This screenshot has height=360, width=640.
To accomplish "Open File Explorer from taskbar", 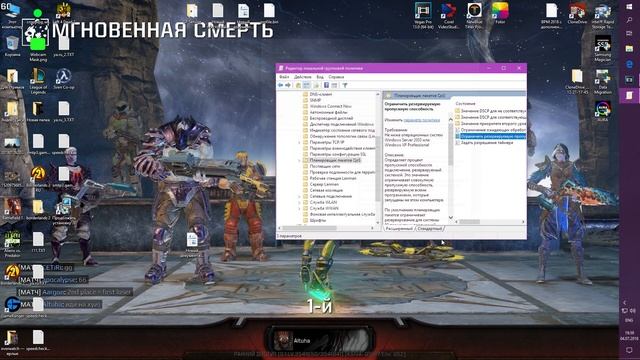I will 629,49.
